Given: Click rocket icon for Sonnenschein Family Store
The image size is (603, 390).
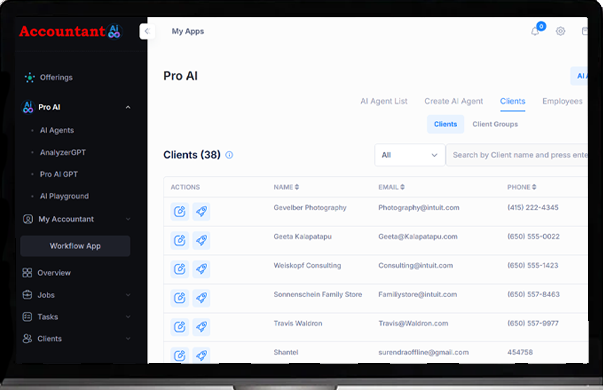Looking at the screenshot, I should 202,298.
